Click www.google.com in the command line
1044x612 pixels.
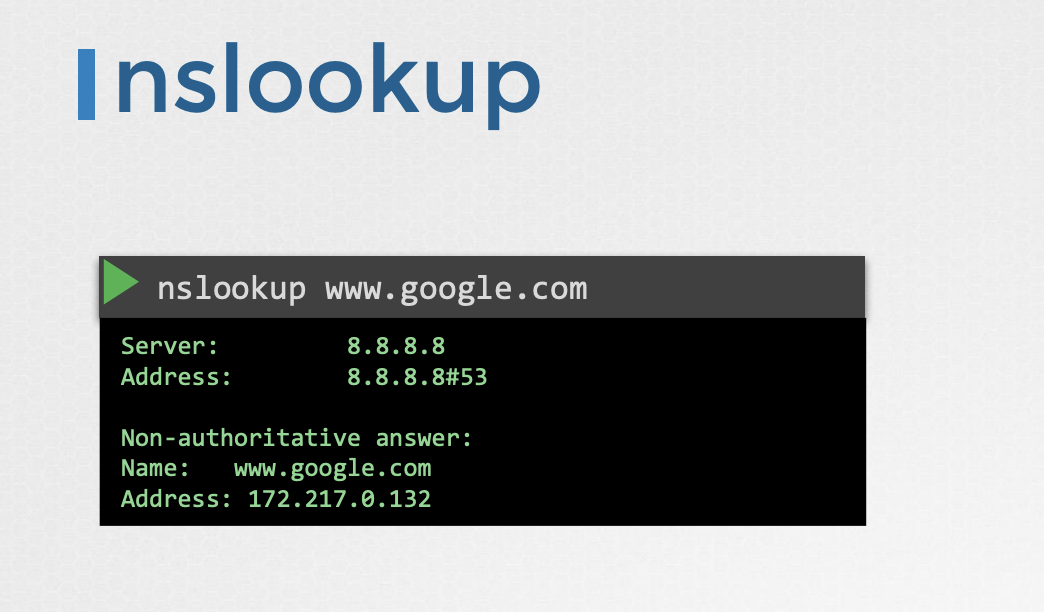coord(456,289)
